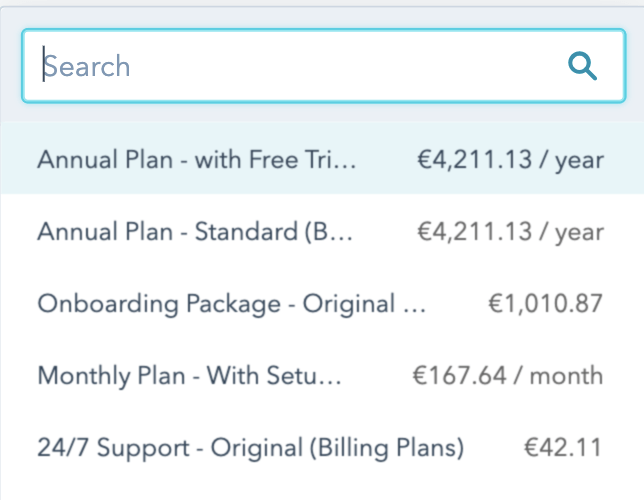Select Annual Plan - with Free Trial option

pyautogui.click(x=196, y=160)
